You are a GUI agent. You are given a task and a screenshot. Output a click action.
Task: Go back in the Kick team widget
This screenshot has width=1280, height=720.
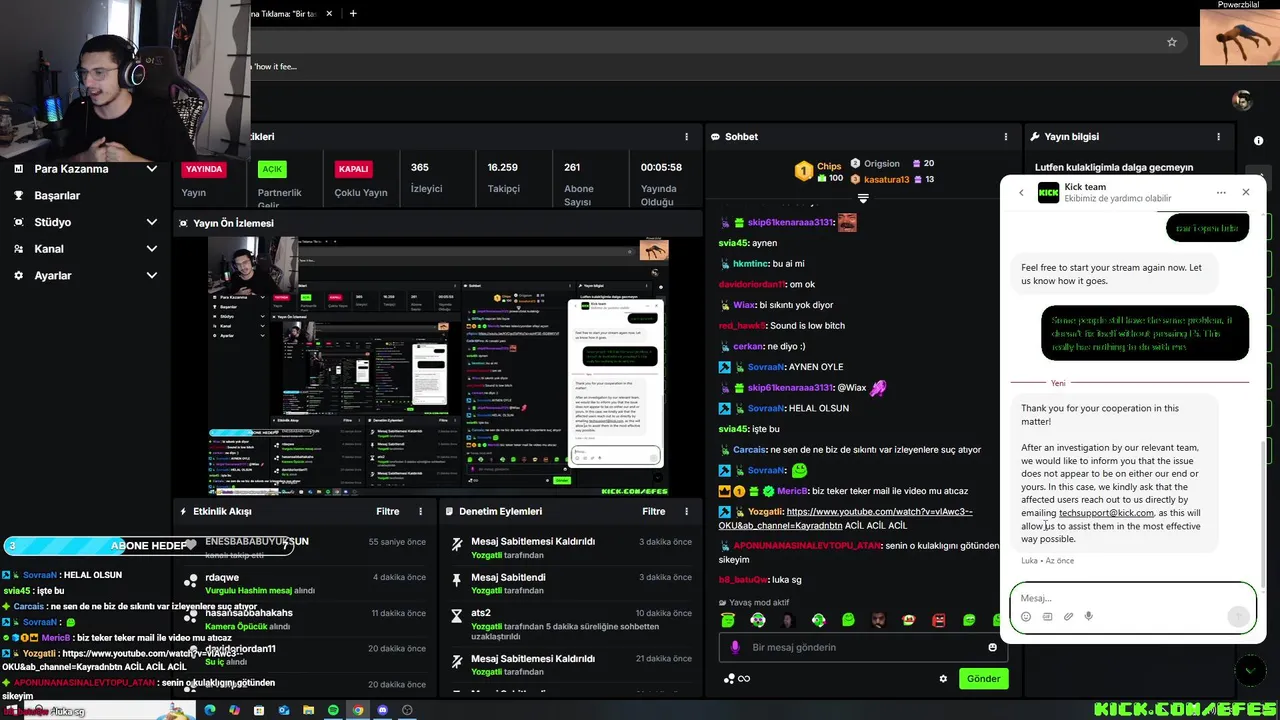coord(1021,193)
